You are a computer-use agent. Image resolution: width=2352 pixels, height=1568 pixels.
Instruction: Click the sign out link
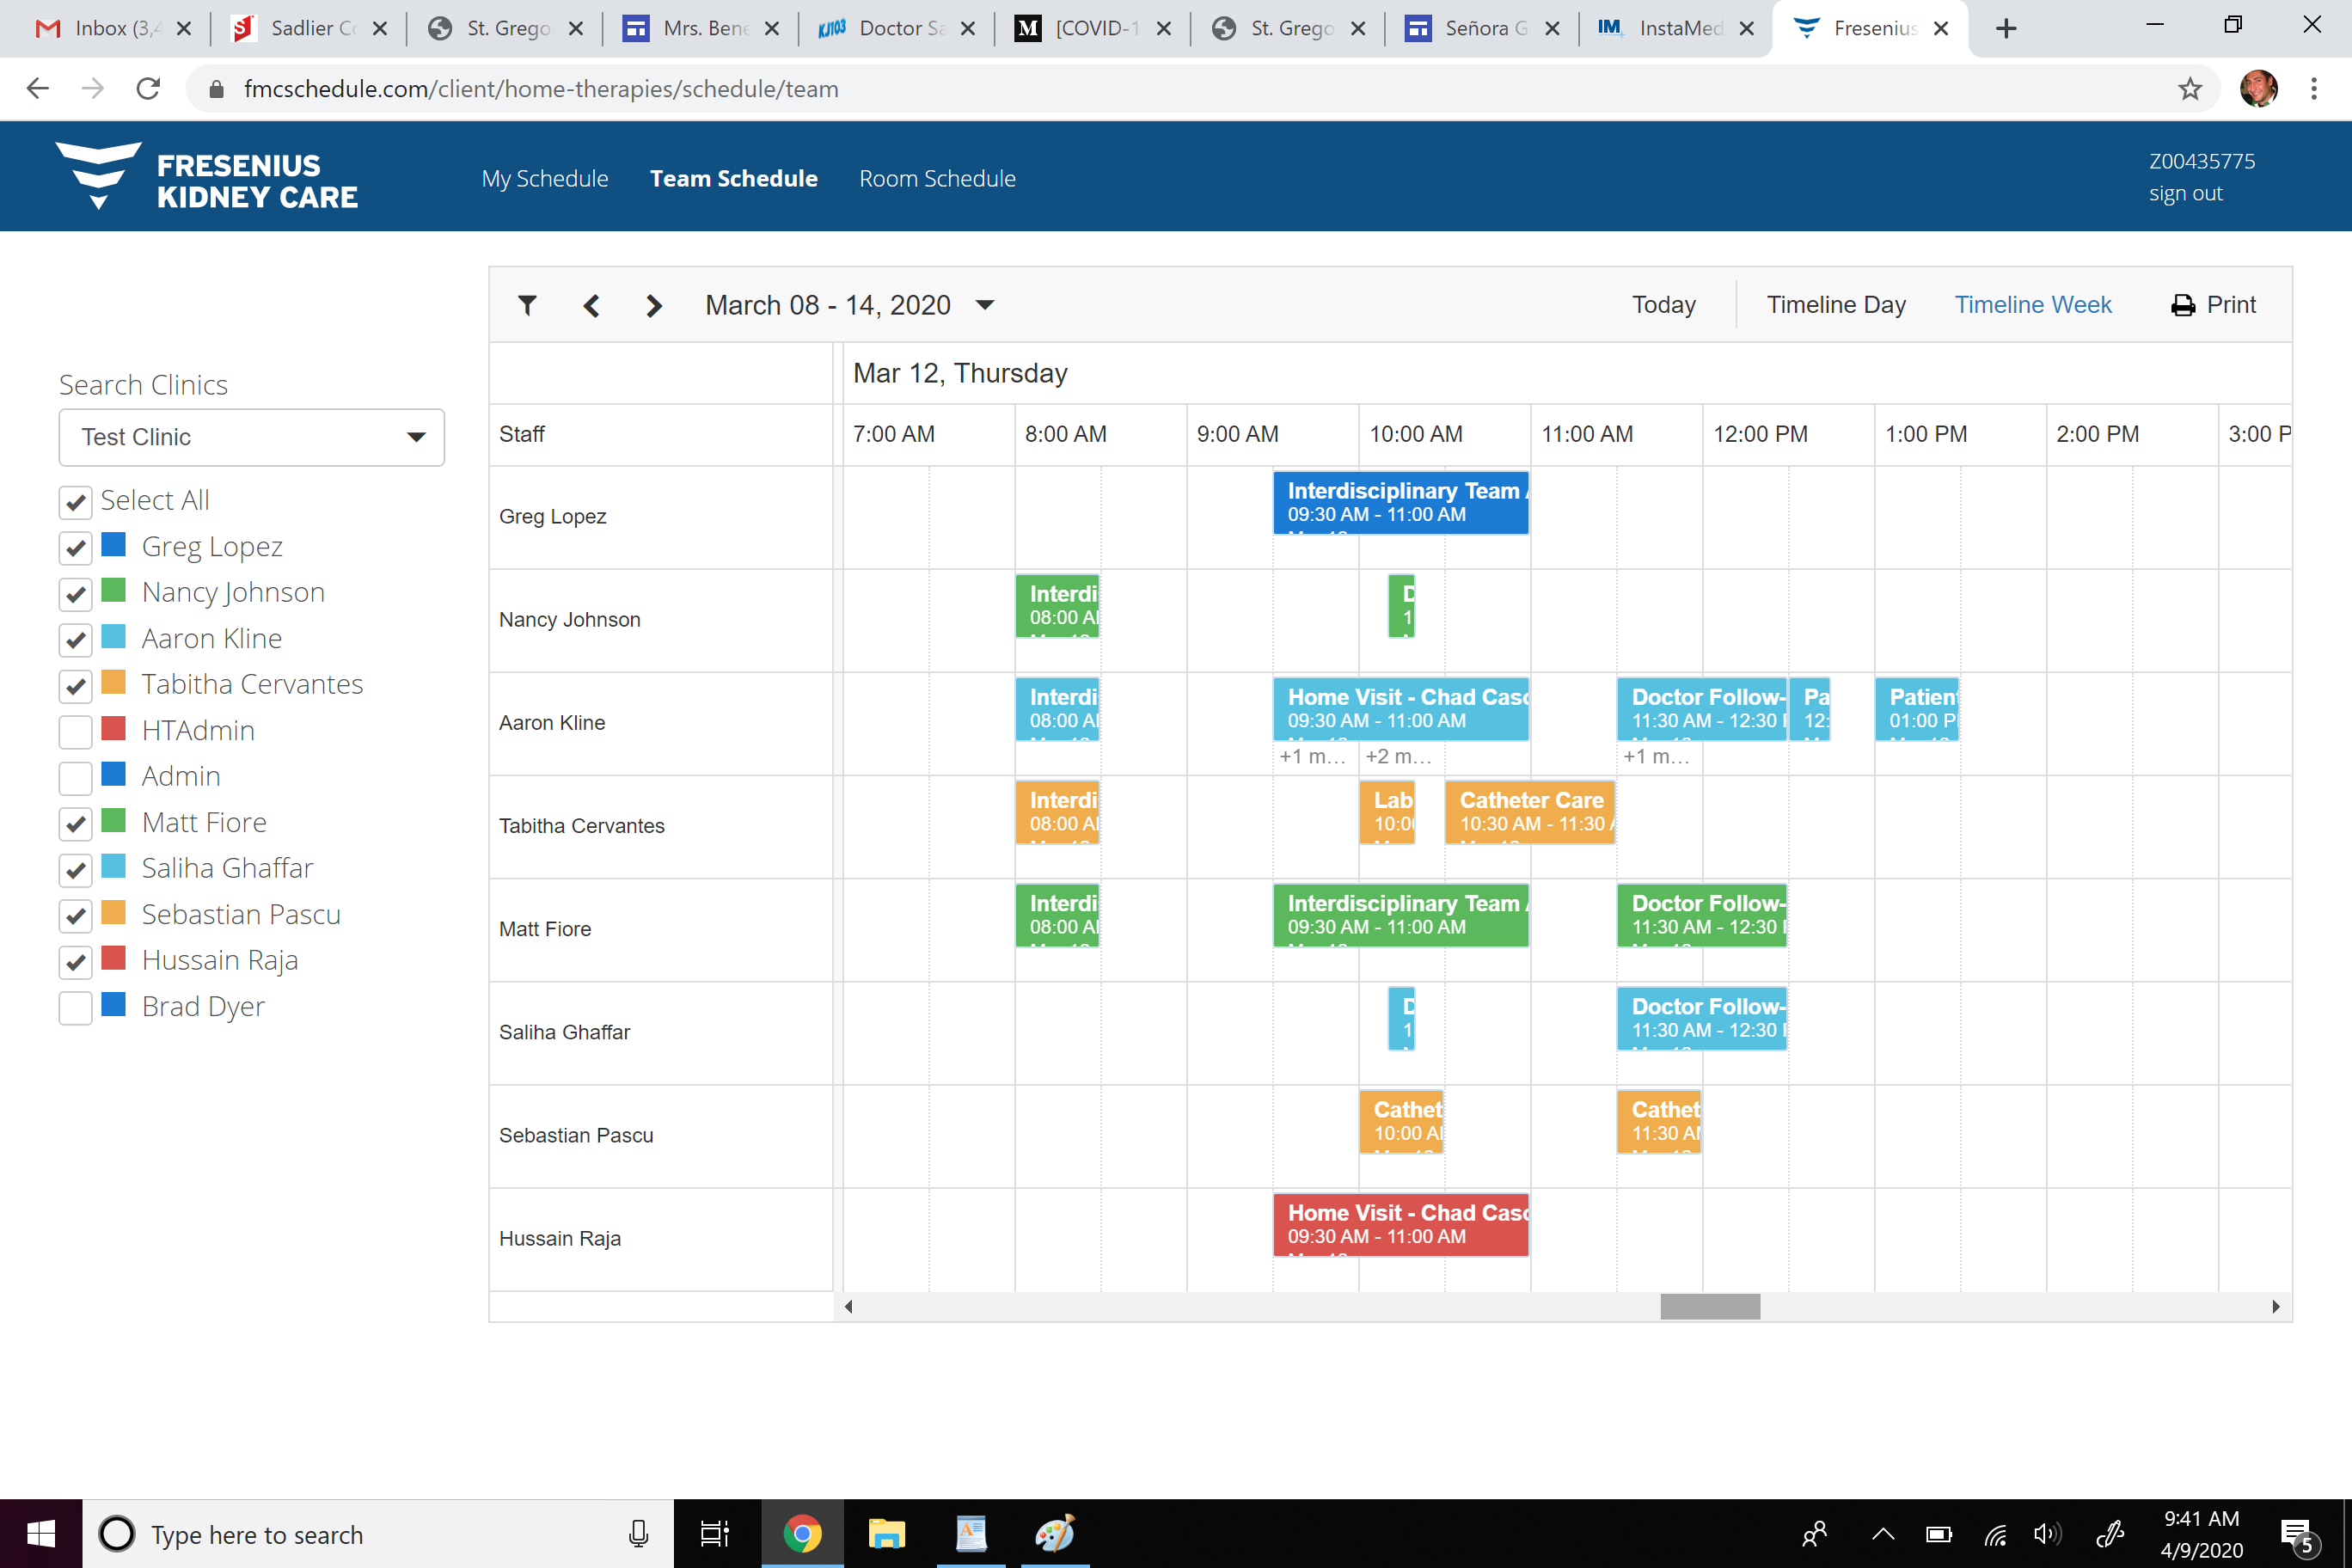pos(2185,194)
